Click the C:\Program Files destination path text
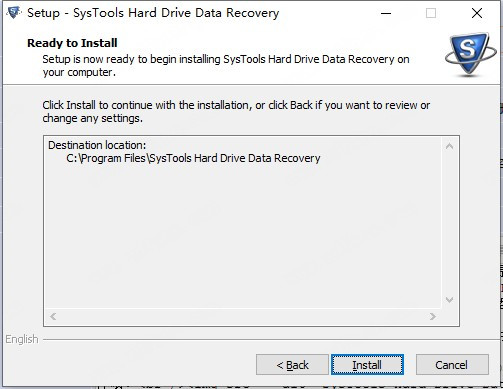503x389 pixels. tap(193, 158)
